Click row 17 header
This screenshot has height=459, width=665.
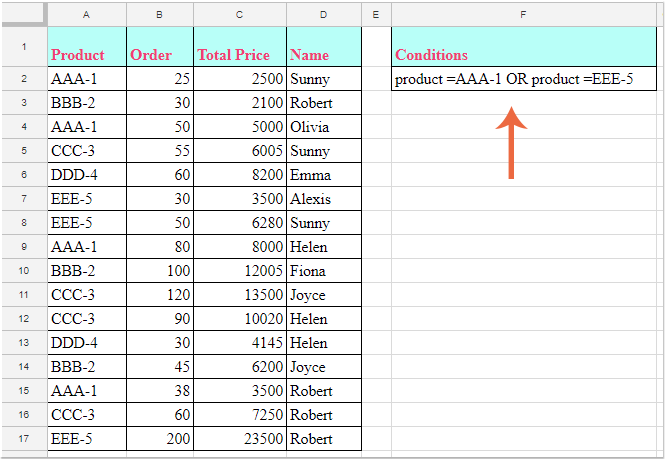pos(23,439)
